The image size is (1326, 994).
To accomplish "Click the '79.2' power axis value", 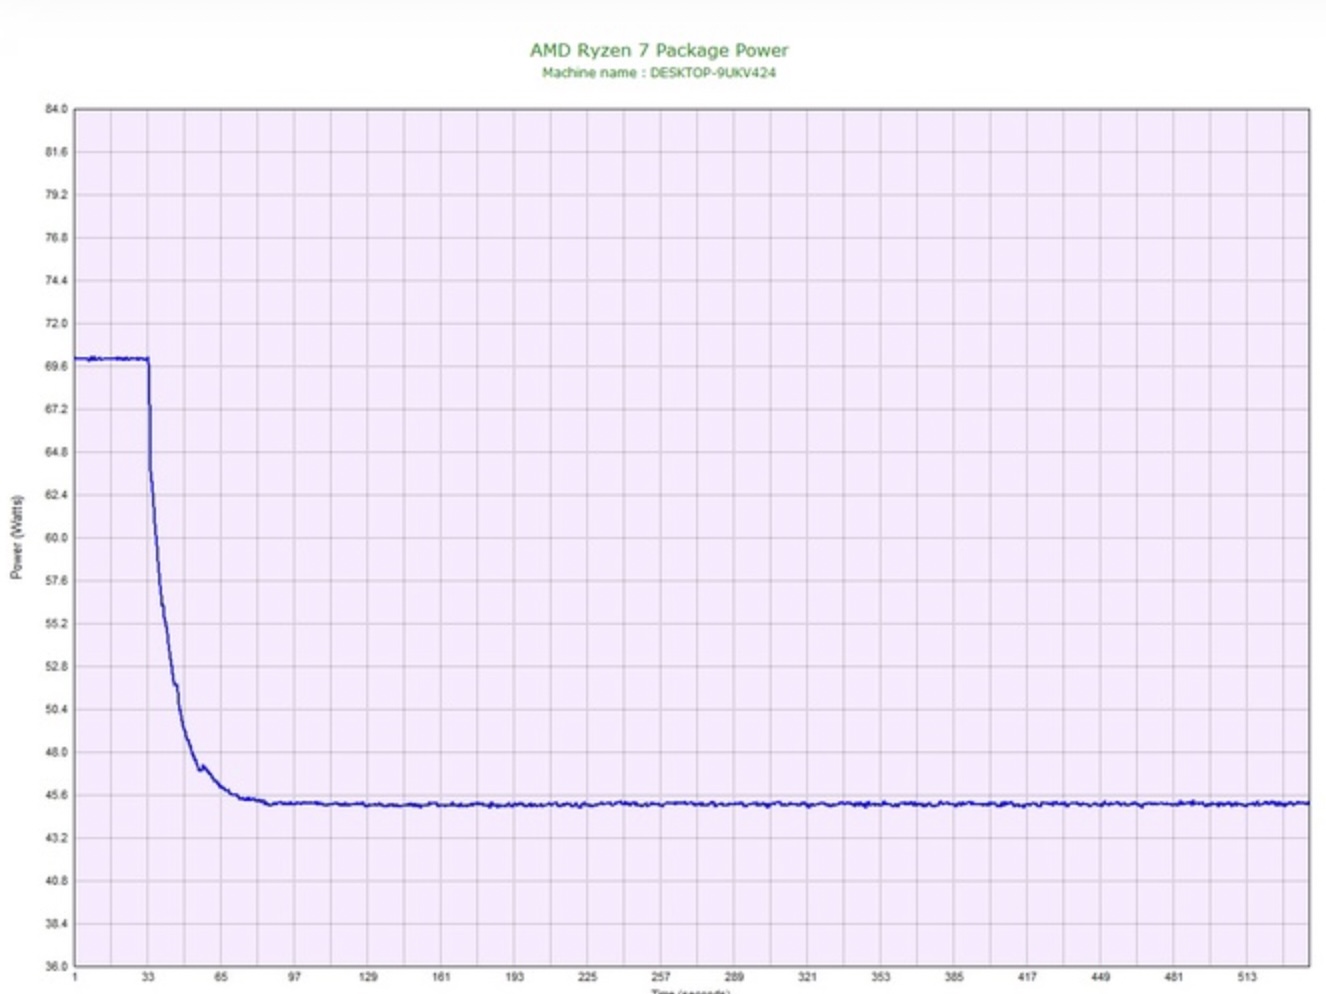I will coord(56,195).
